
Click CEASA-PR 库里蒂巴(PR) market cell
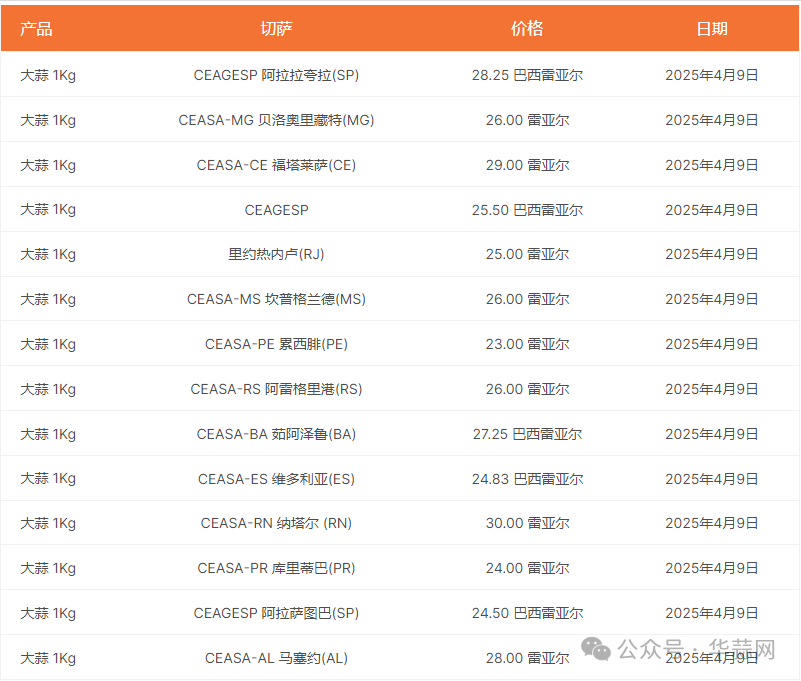[276, 568]
